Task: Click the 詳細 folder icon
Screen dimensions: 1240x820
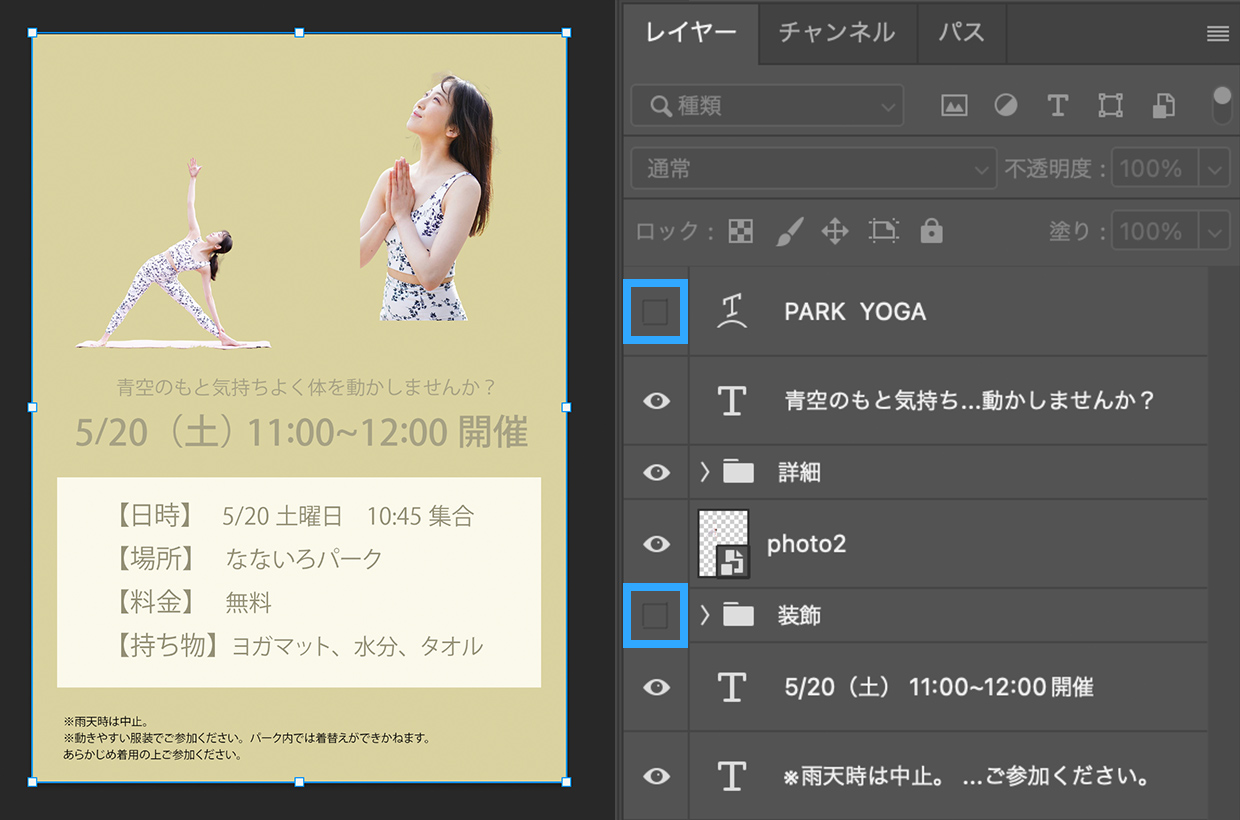Action: [738, 472]
